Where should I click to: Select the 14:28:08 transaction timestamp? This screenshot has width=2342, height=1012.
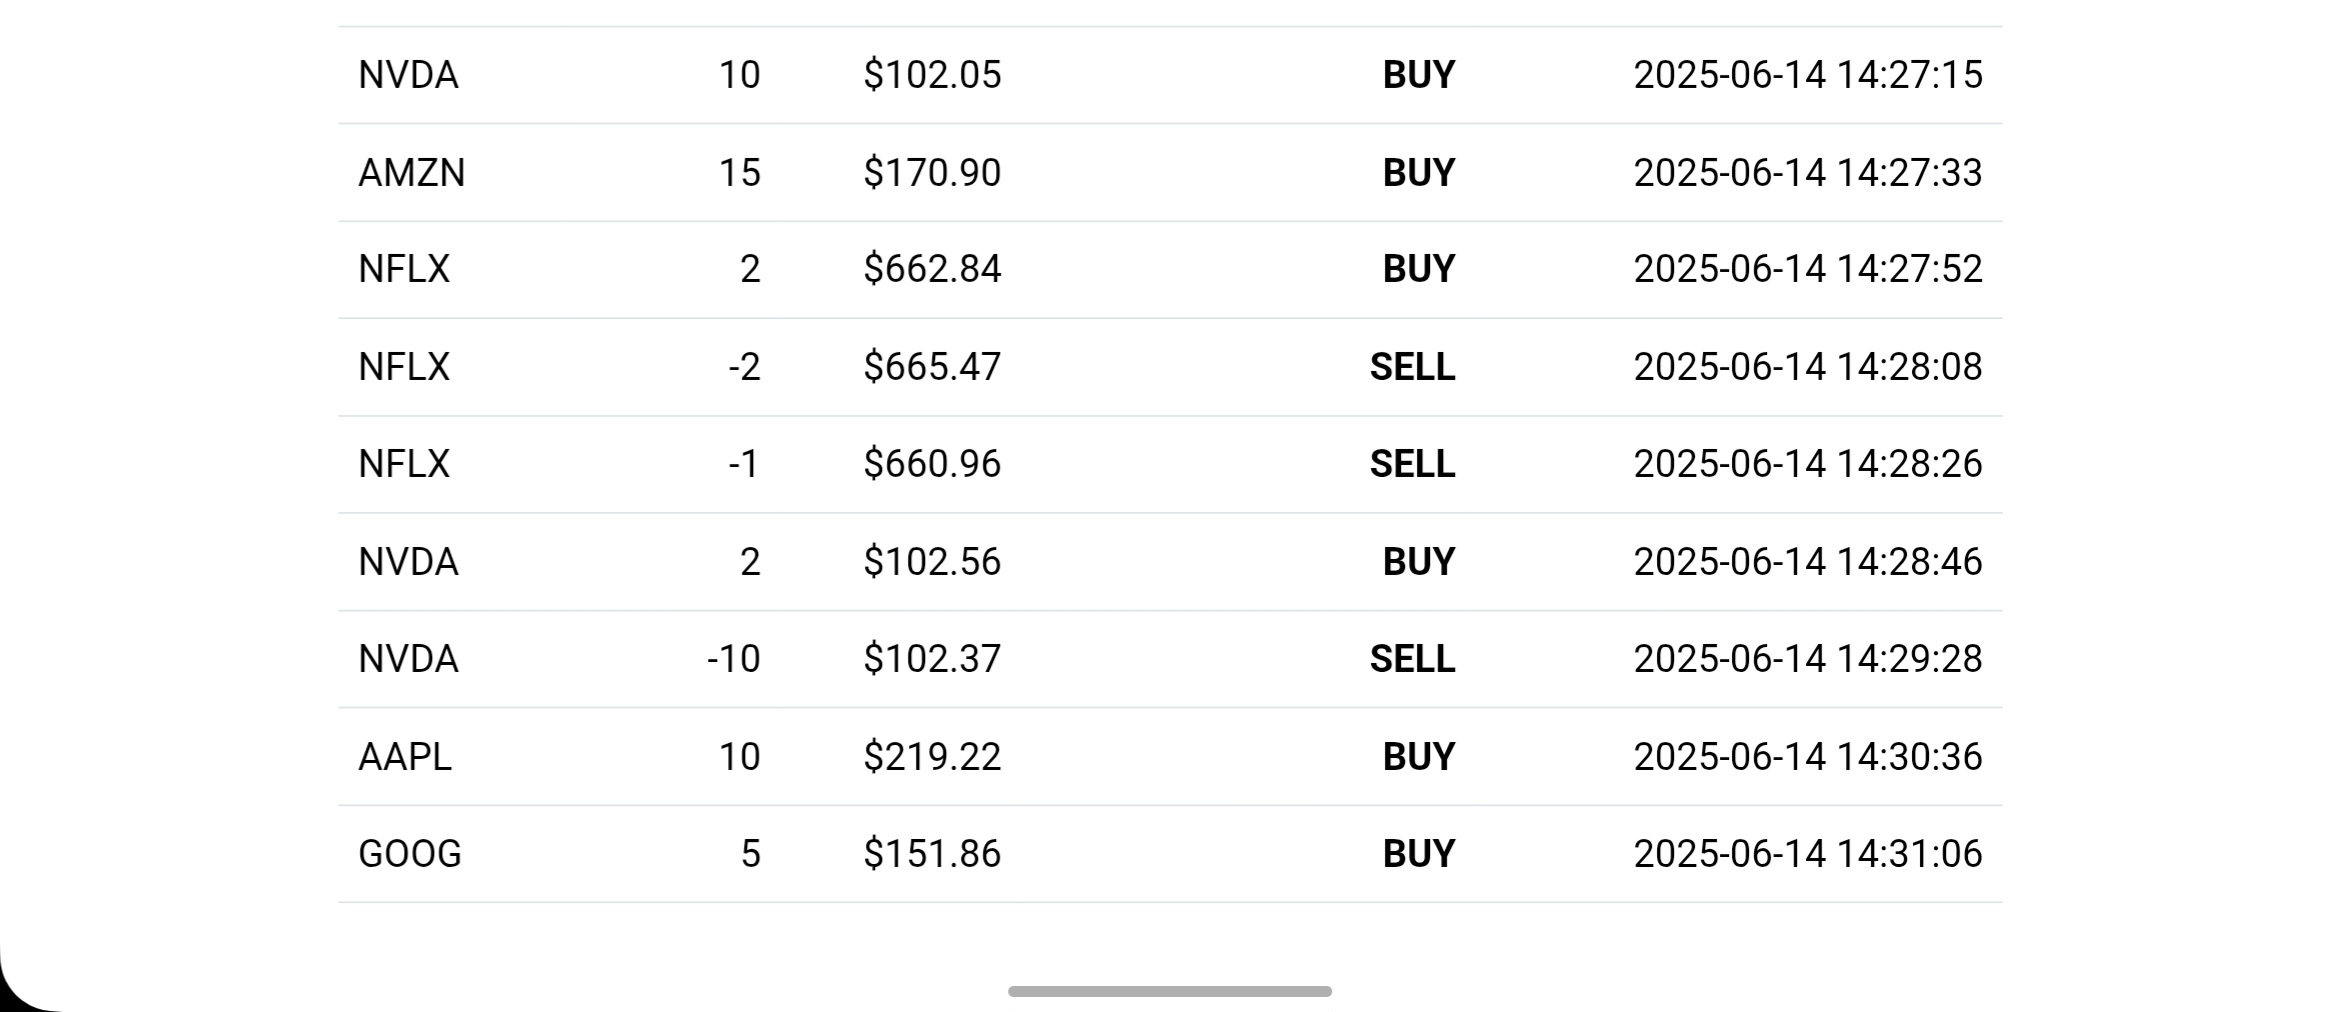coord(1807,367)
